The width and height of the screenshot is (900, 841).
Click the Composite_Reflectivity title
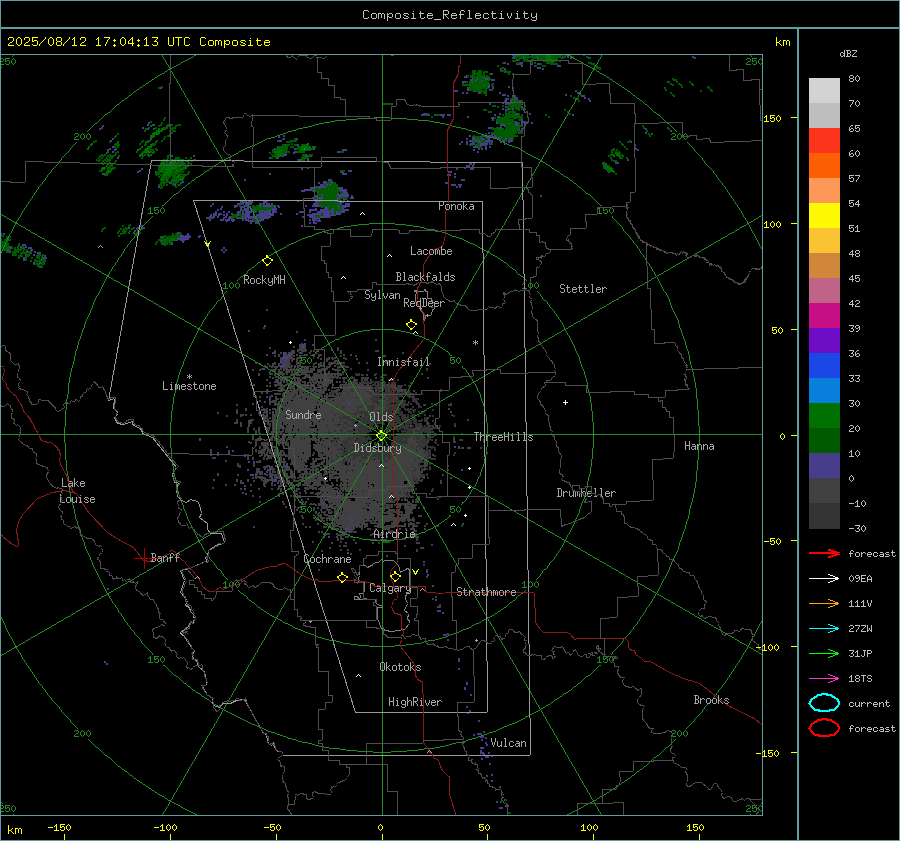tap(449, 15)
